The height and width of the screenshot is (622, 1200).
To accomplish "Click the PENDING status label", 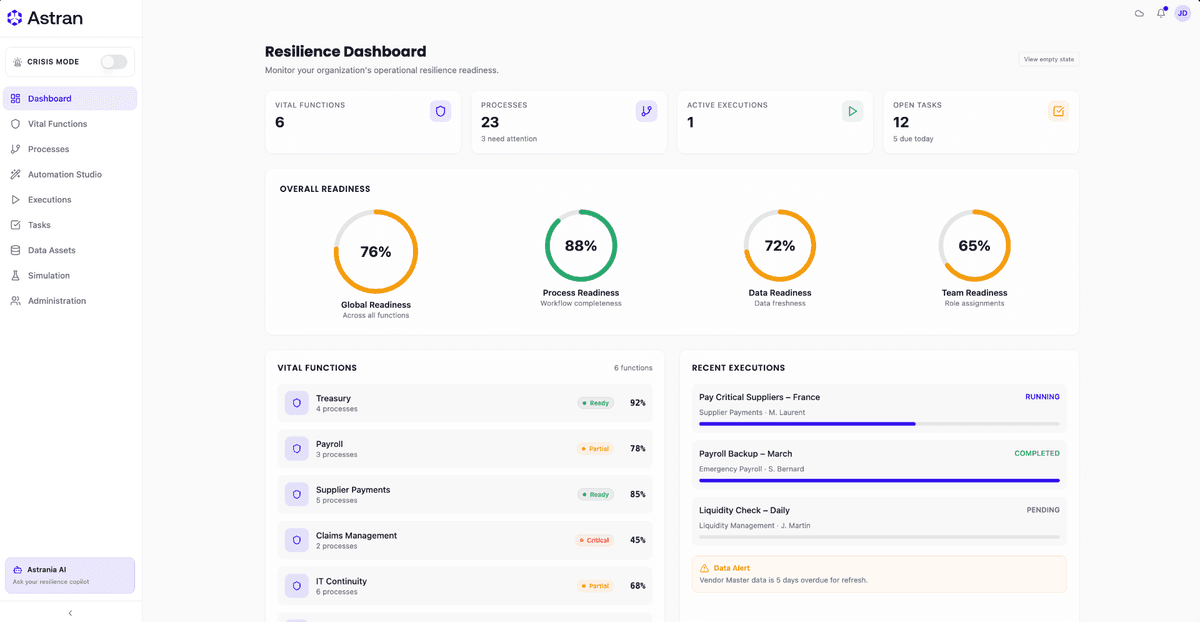I will click(1043, 510).
